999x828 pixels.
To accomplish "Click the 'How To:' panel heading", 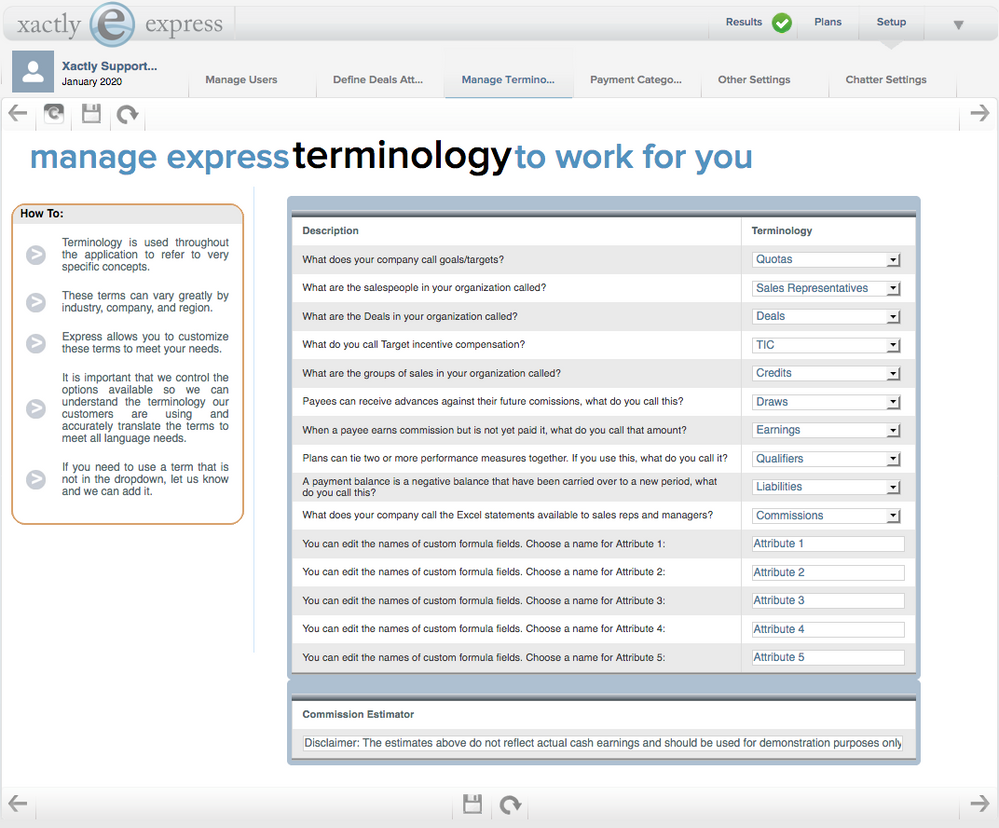I will [41, 213].
